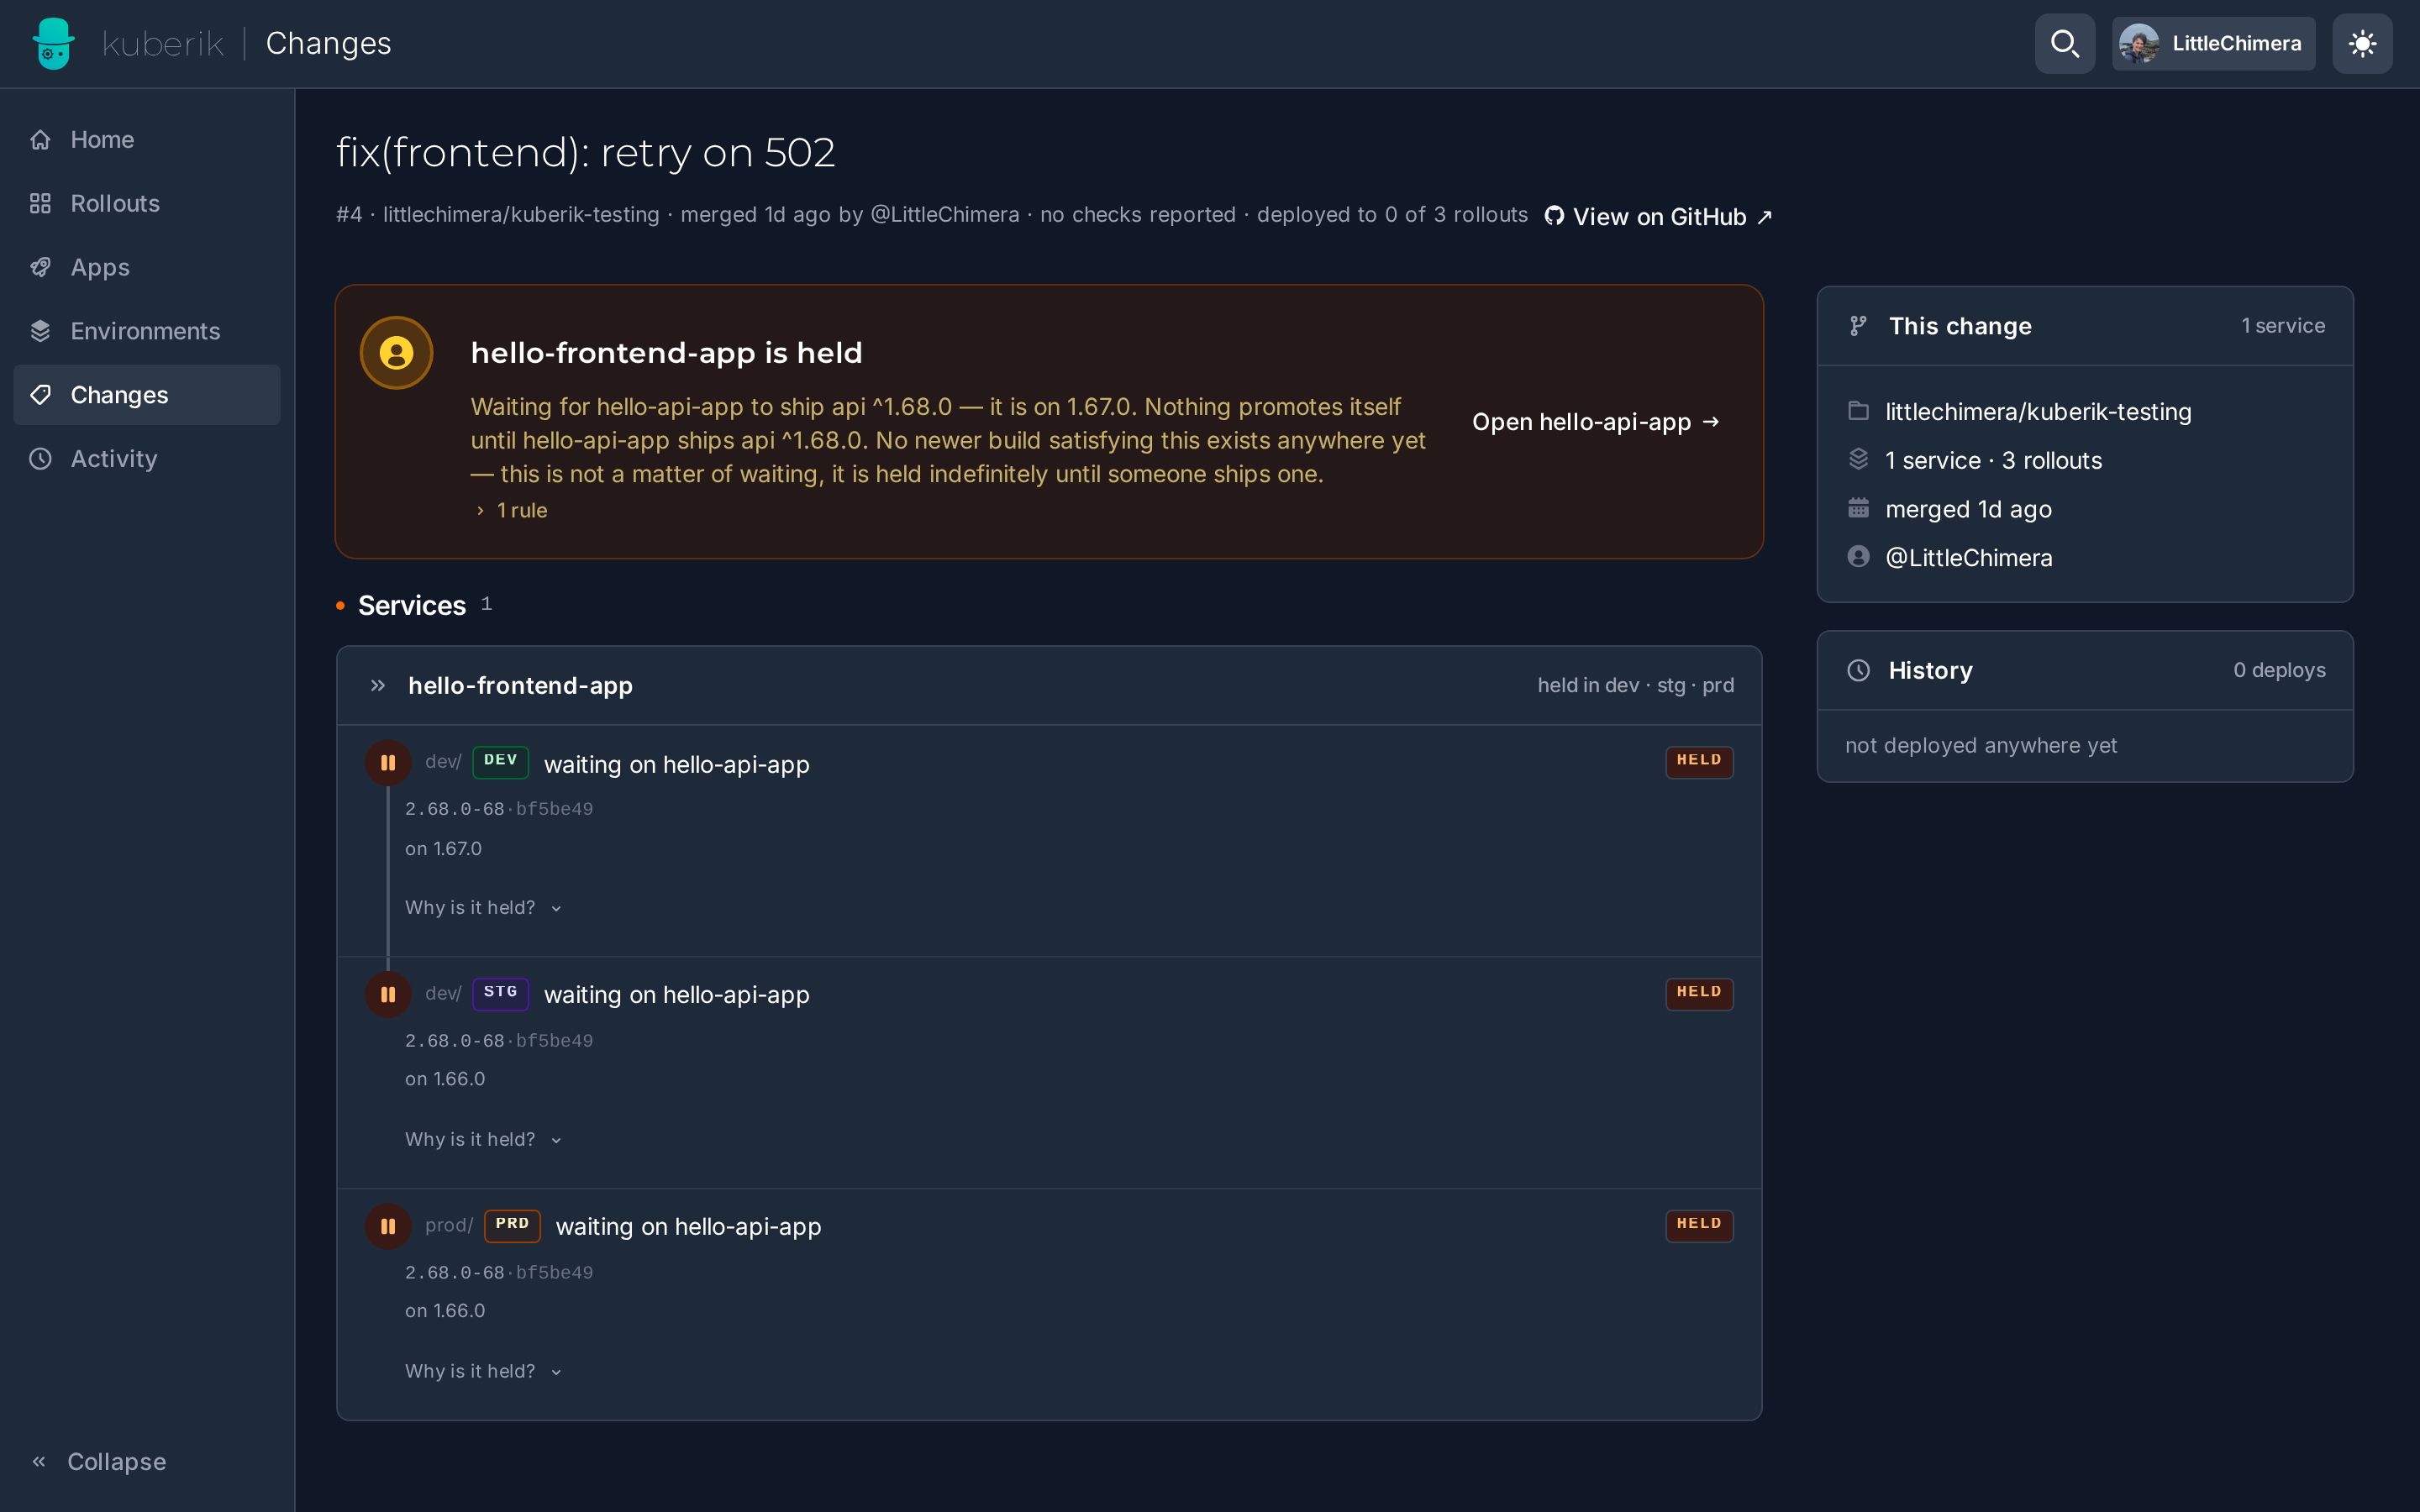Expand Why is it held for PRD

[484, 1371]
